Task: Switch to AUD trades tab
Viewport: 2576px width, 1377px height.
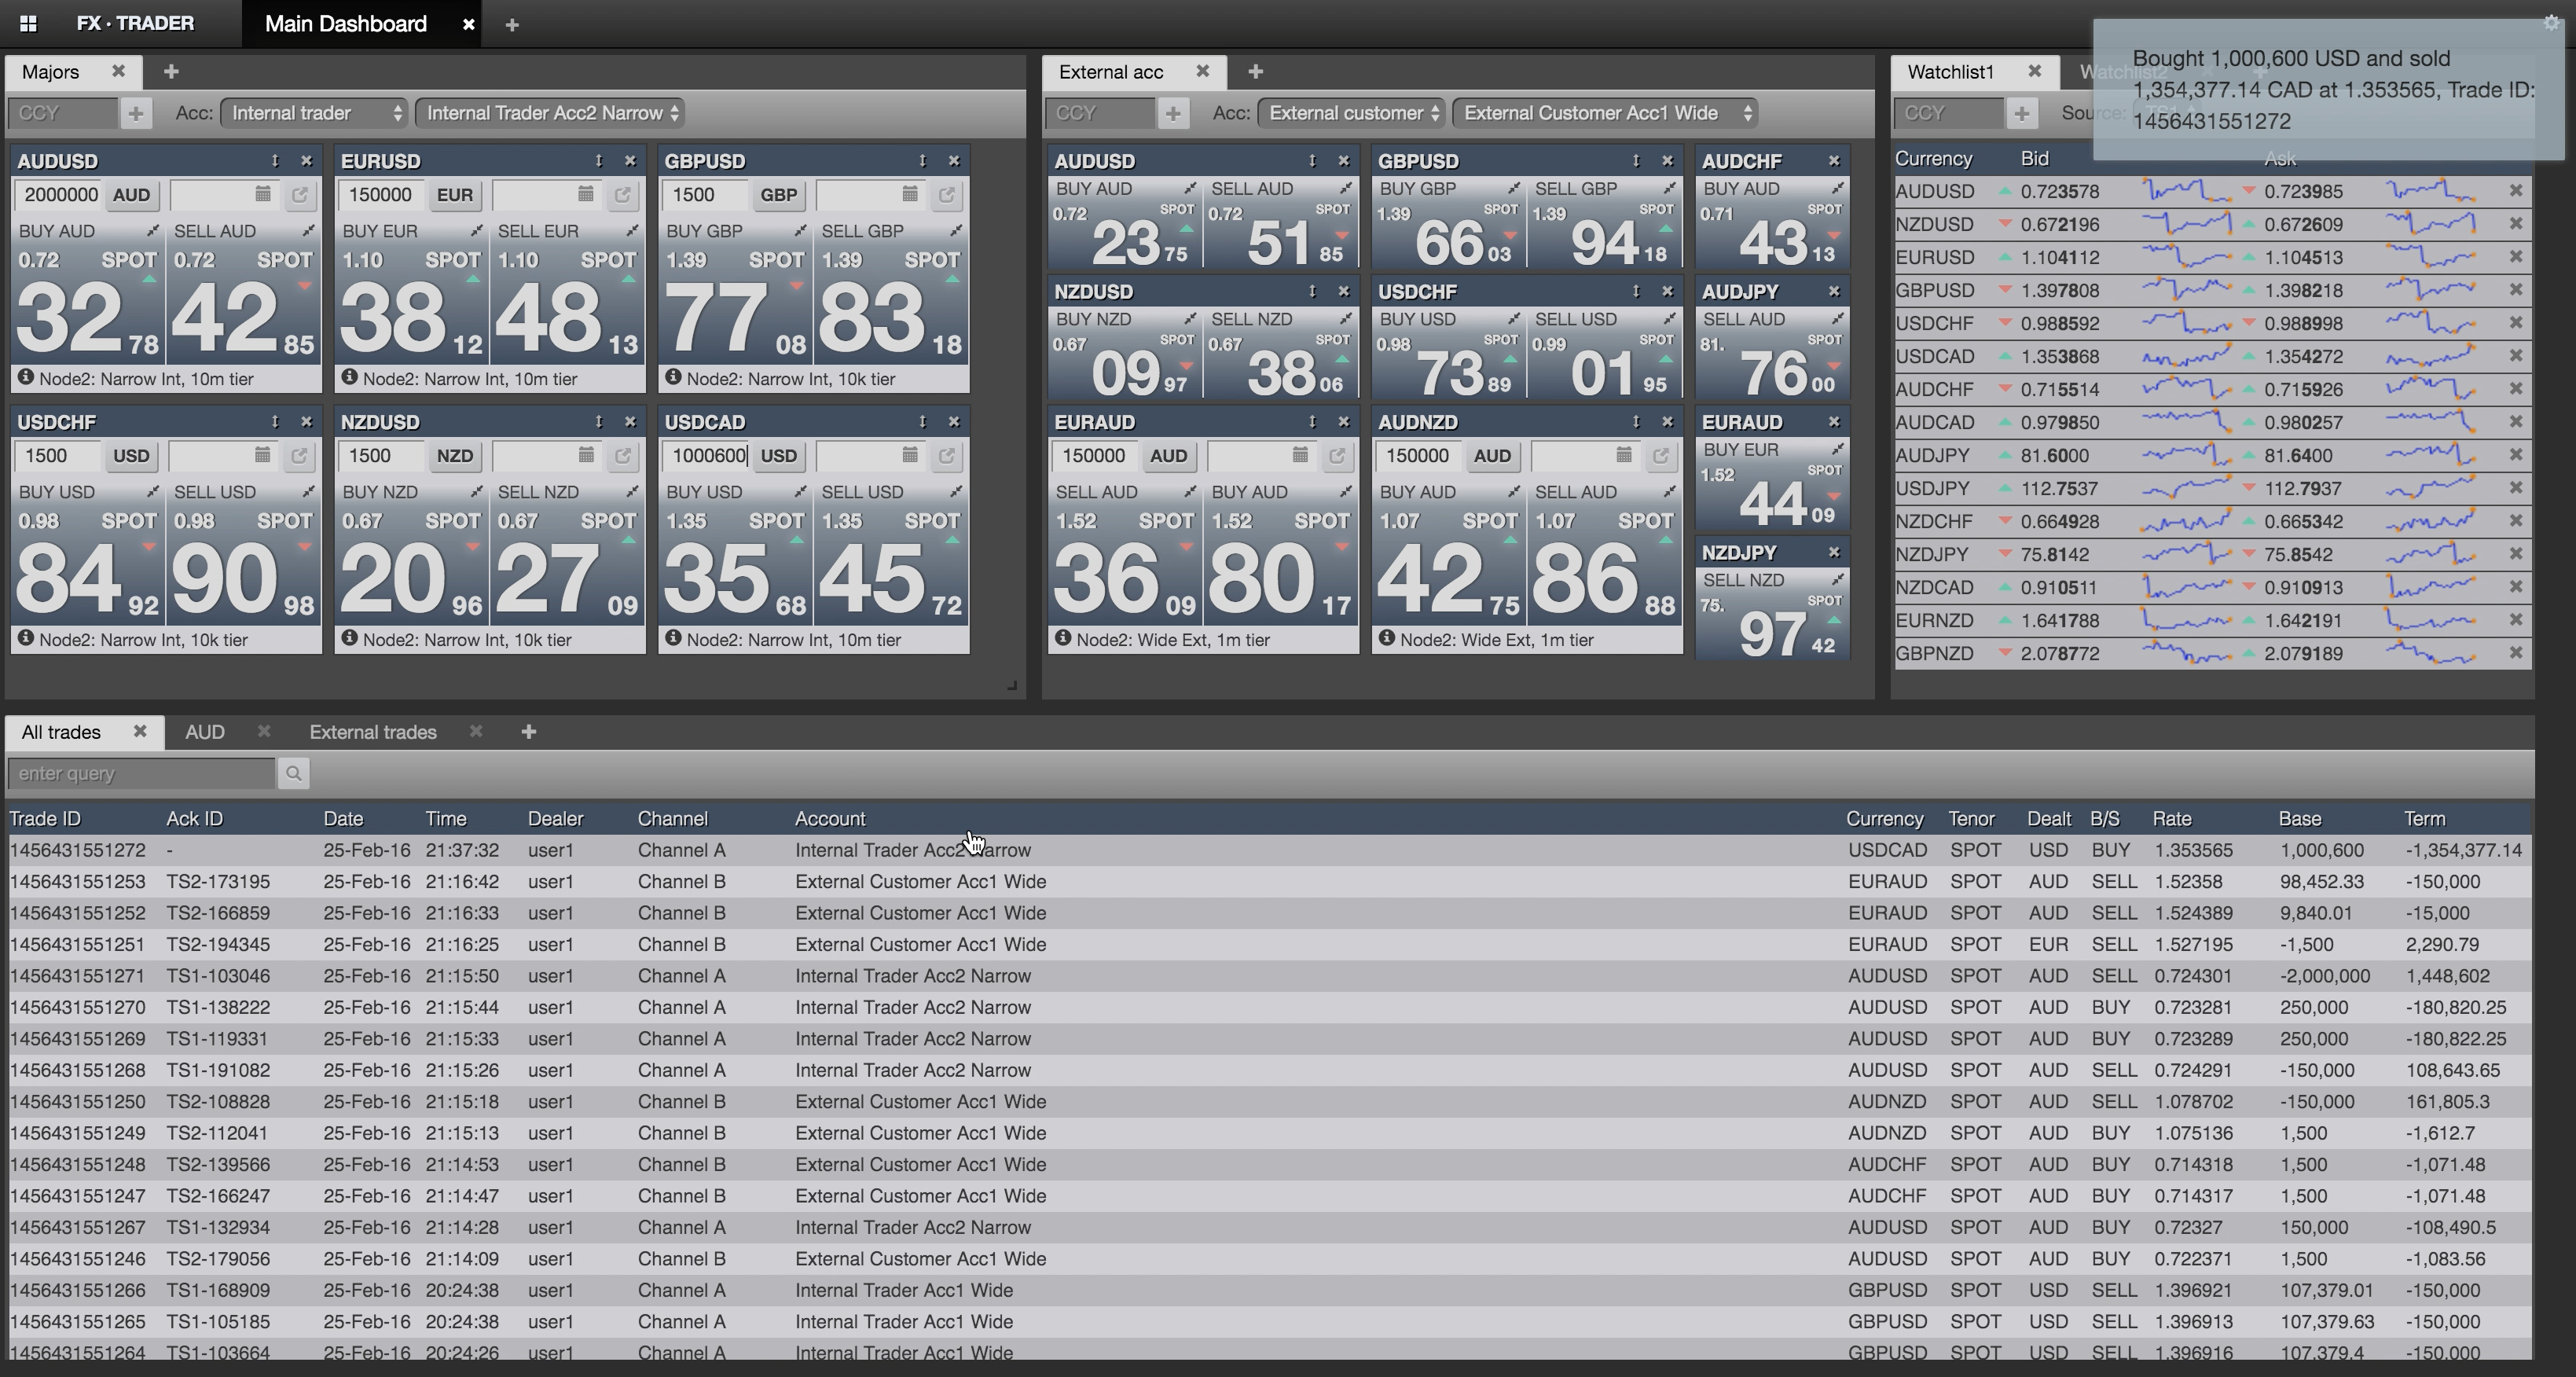Action: [204, 732]
